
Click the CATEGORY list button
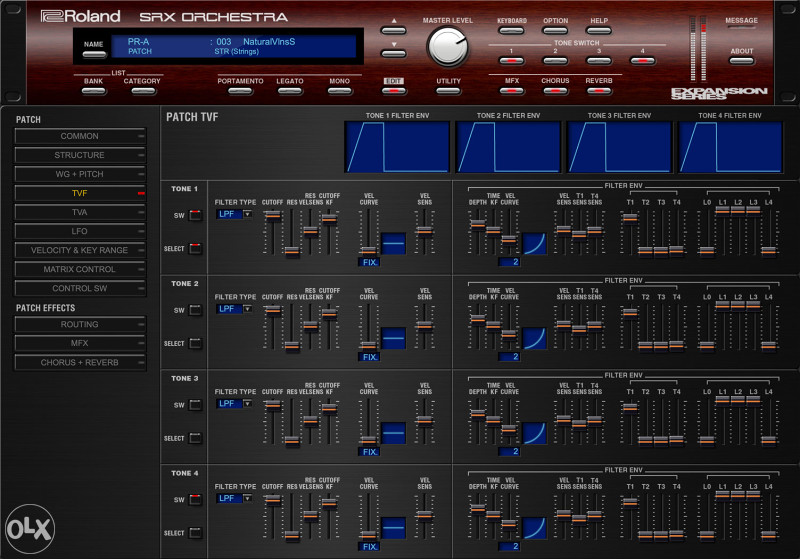pyautogui.click(x=143, y=91)
